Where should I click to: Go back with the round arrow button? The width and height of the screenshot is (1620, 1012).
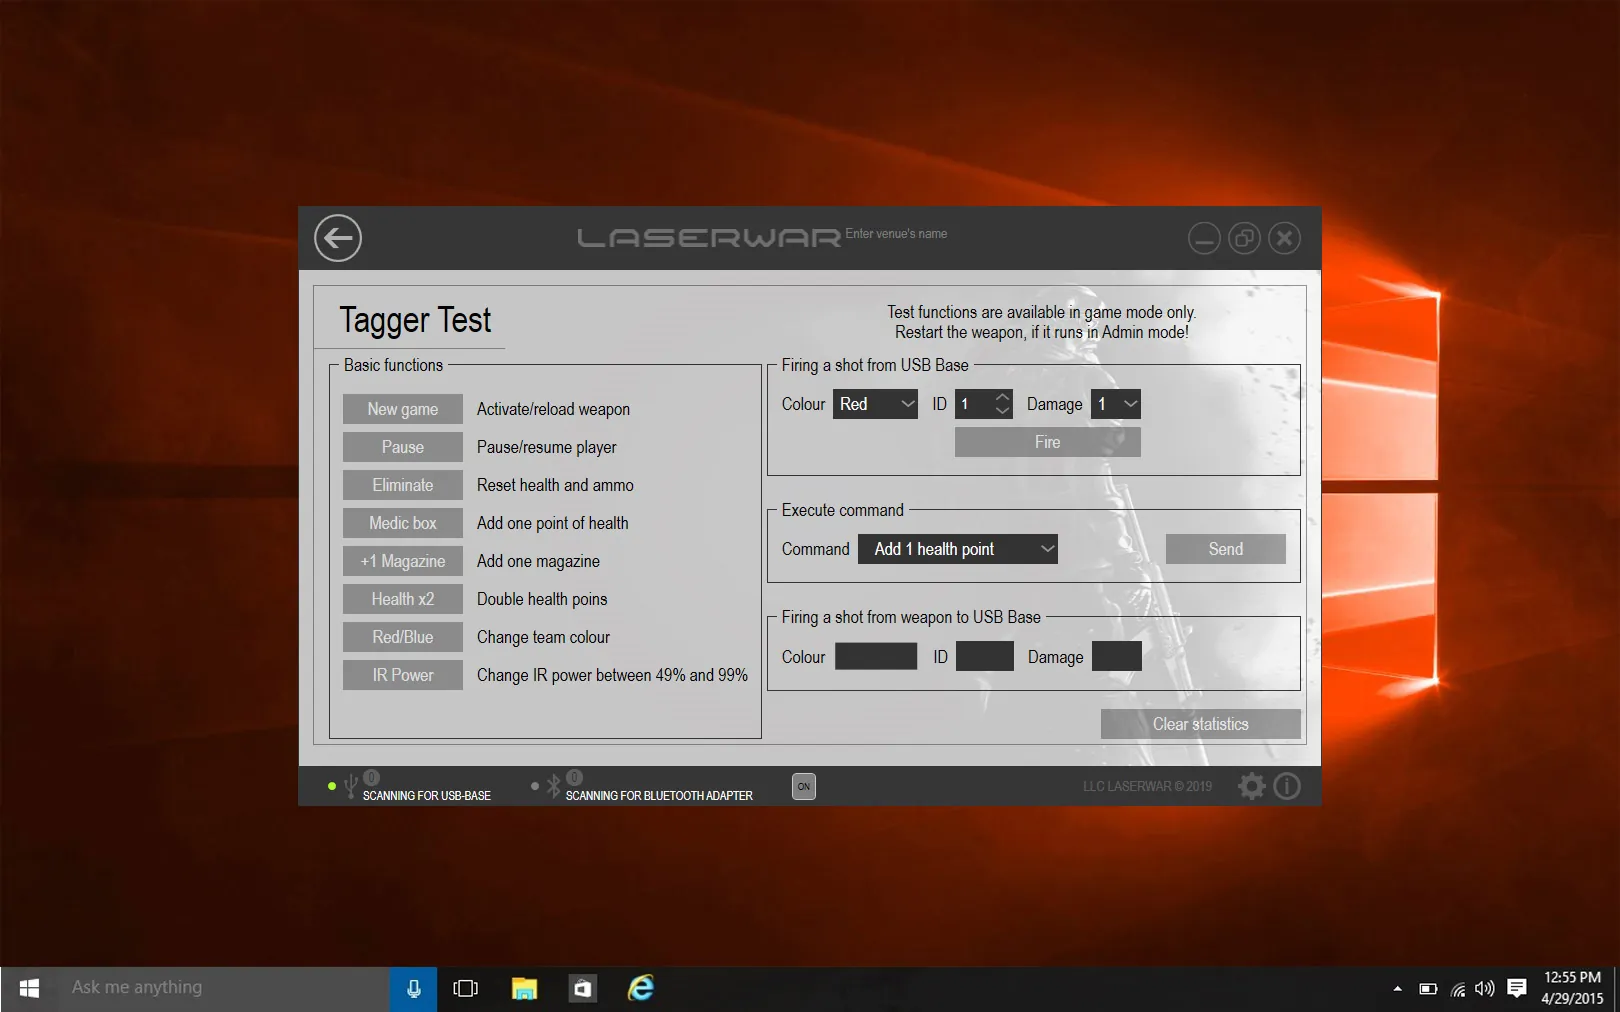[338, 238]
